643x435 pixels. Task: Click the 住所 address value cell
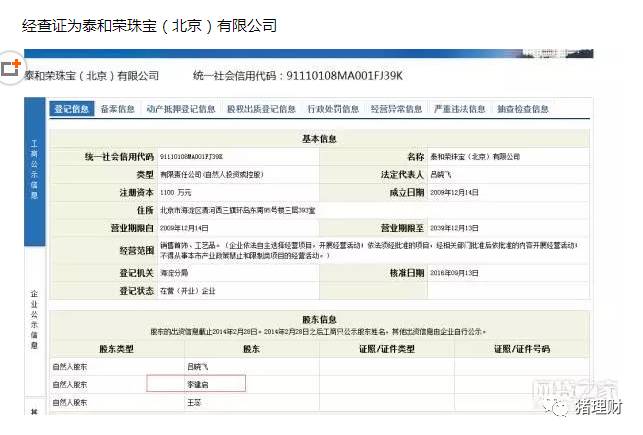click(373, 210)
